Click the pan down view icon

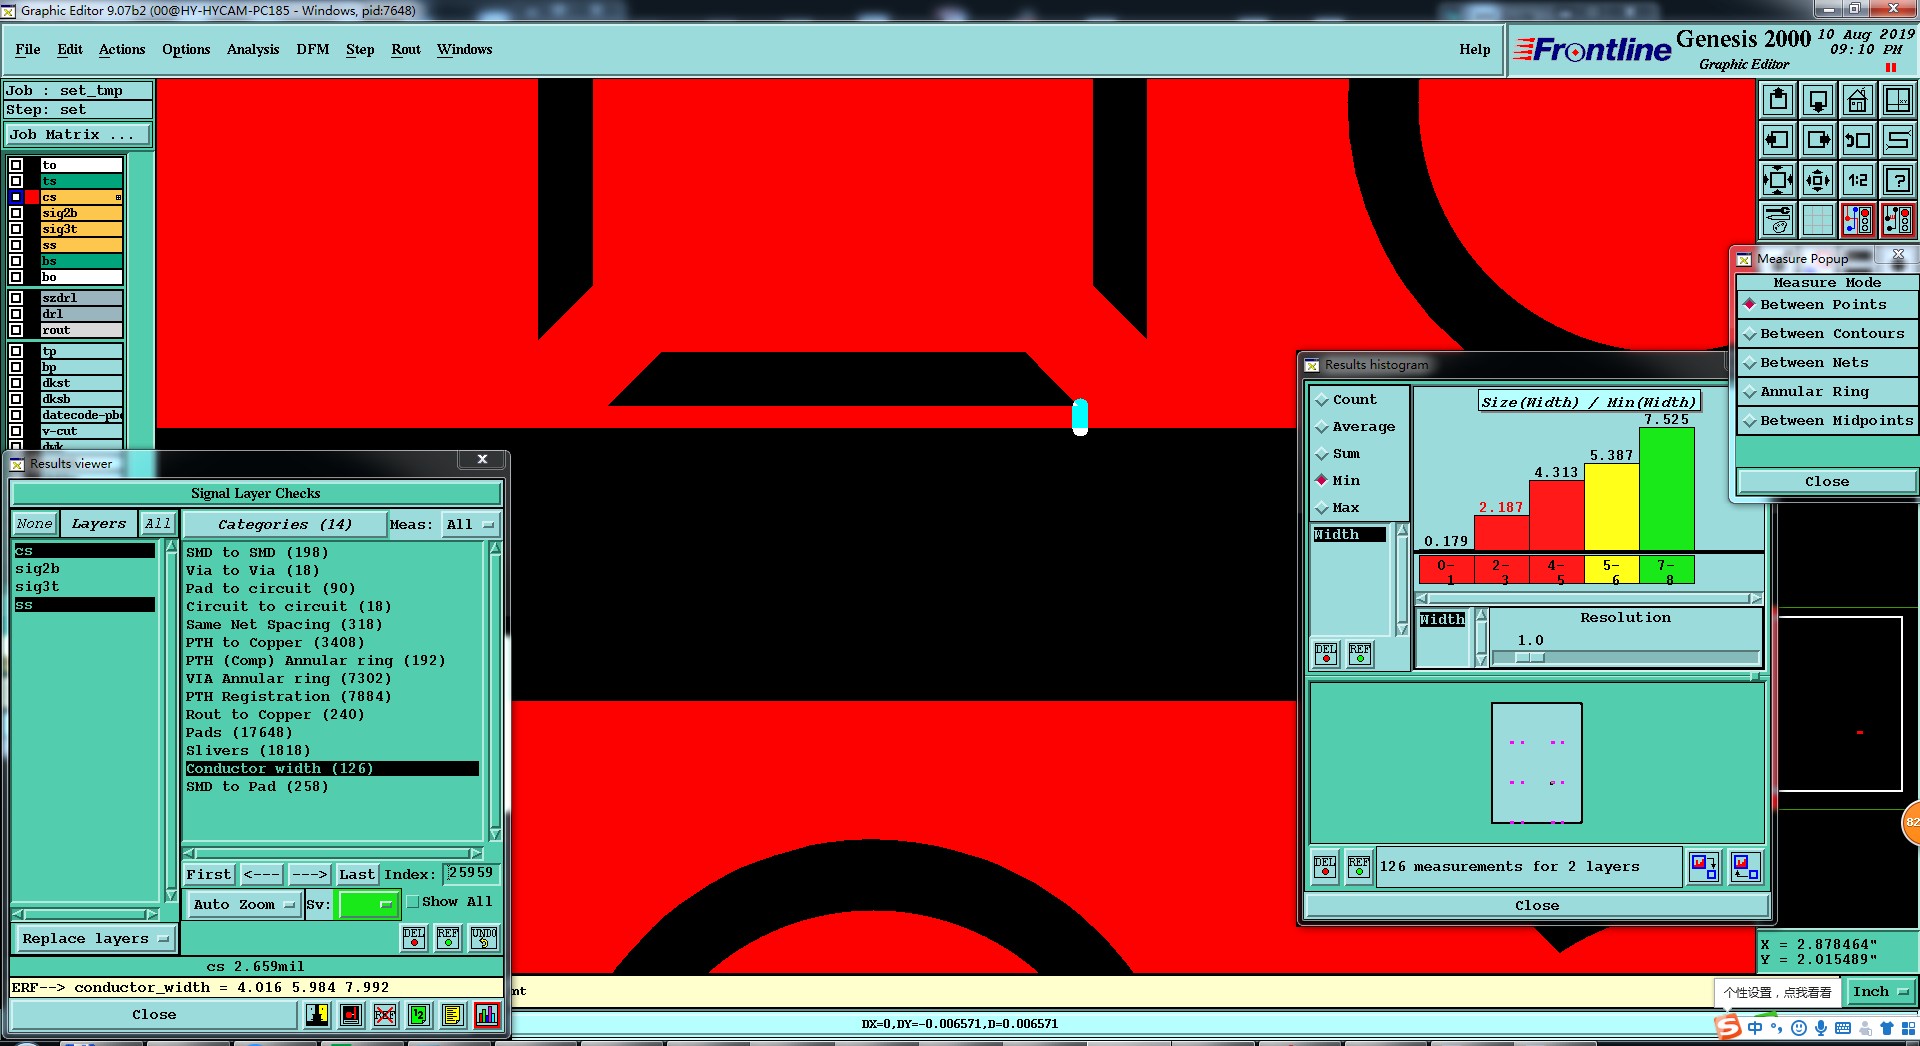coord(1818,100)
